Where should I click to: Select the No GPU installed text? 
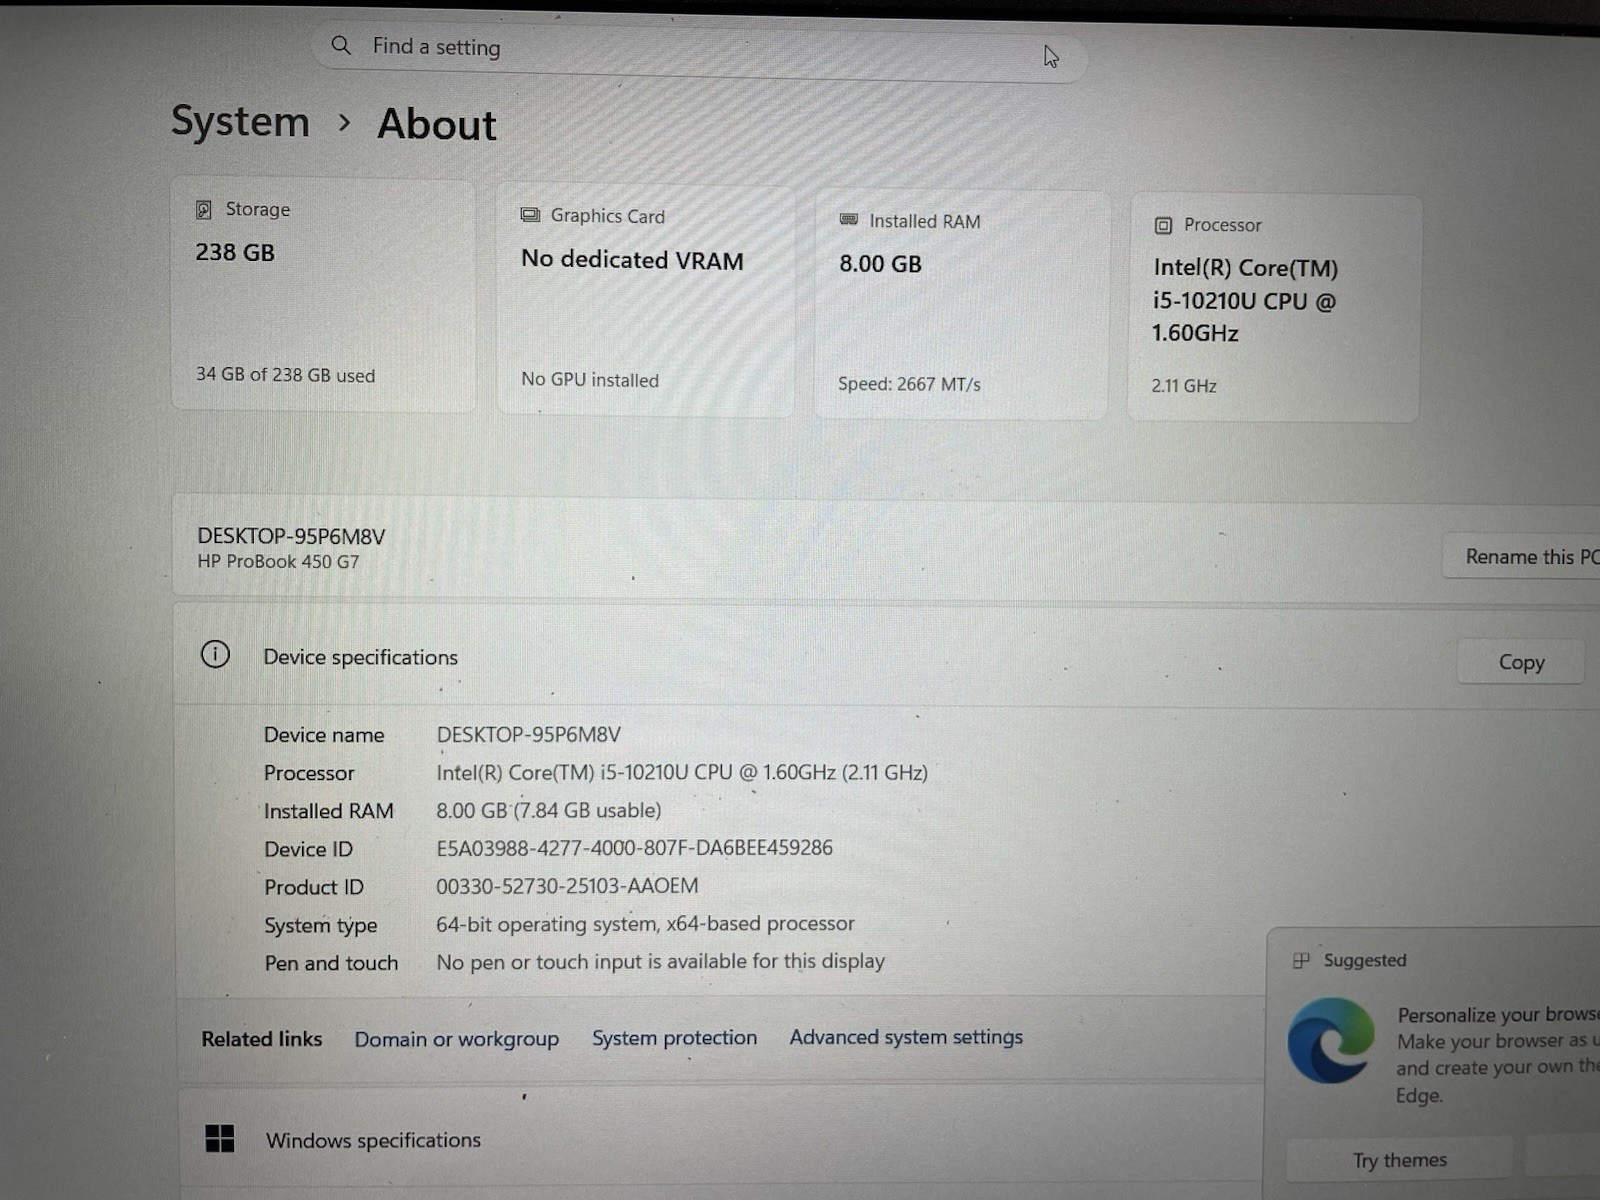pos(590,380)
